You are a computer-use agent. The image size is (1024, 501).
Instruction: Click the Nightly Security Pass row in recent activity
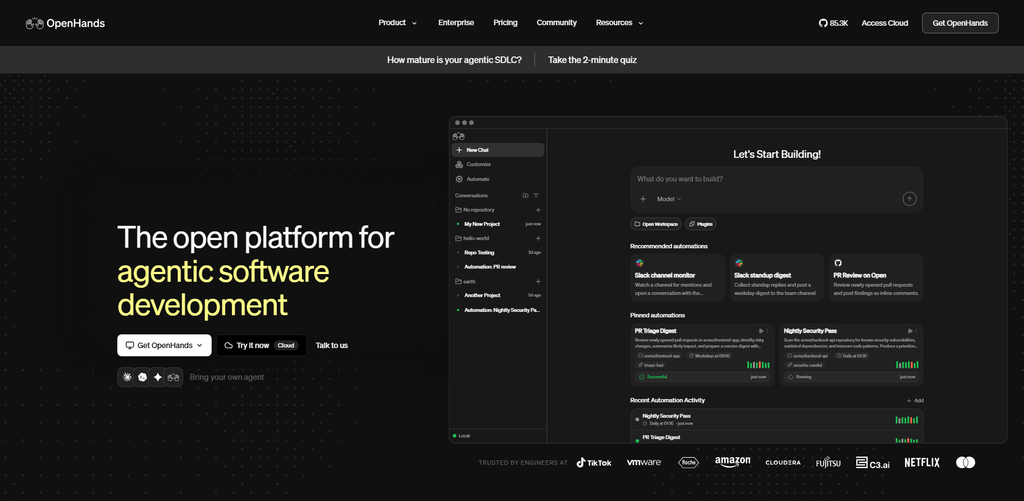[x=776, y=419]
